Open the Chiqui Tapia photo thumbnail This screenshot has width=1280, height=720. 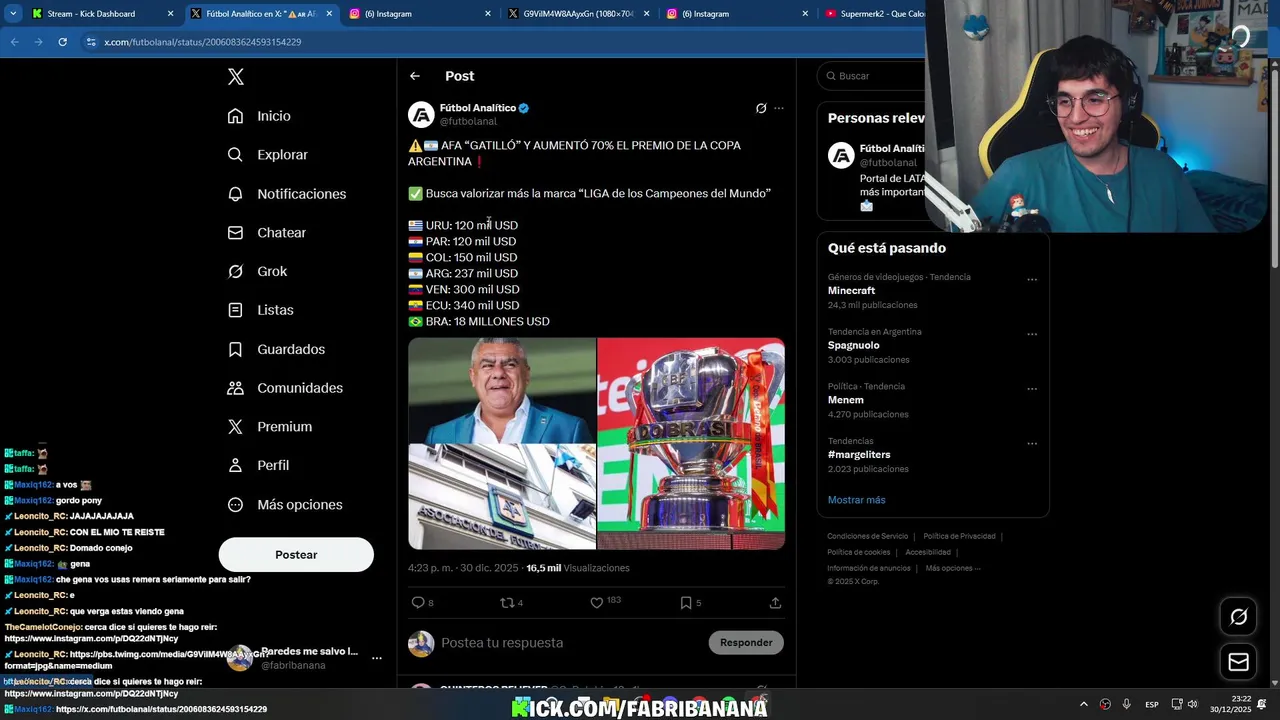click(x=502, y=390)
